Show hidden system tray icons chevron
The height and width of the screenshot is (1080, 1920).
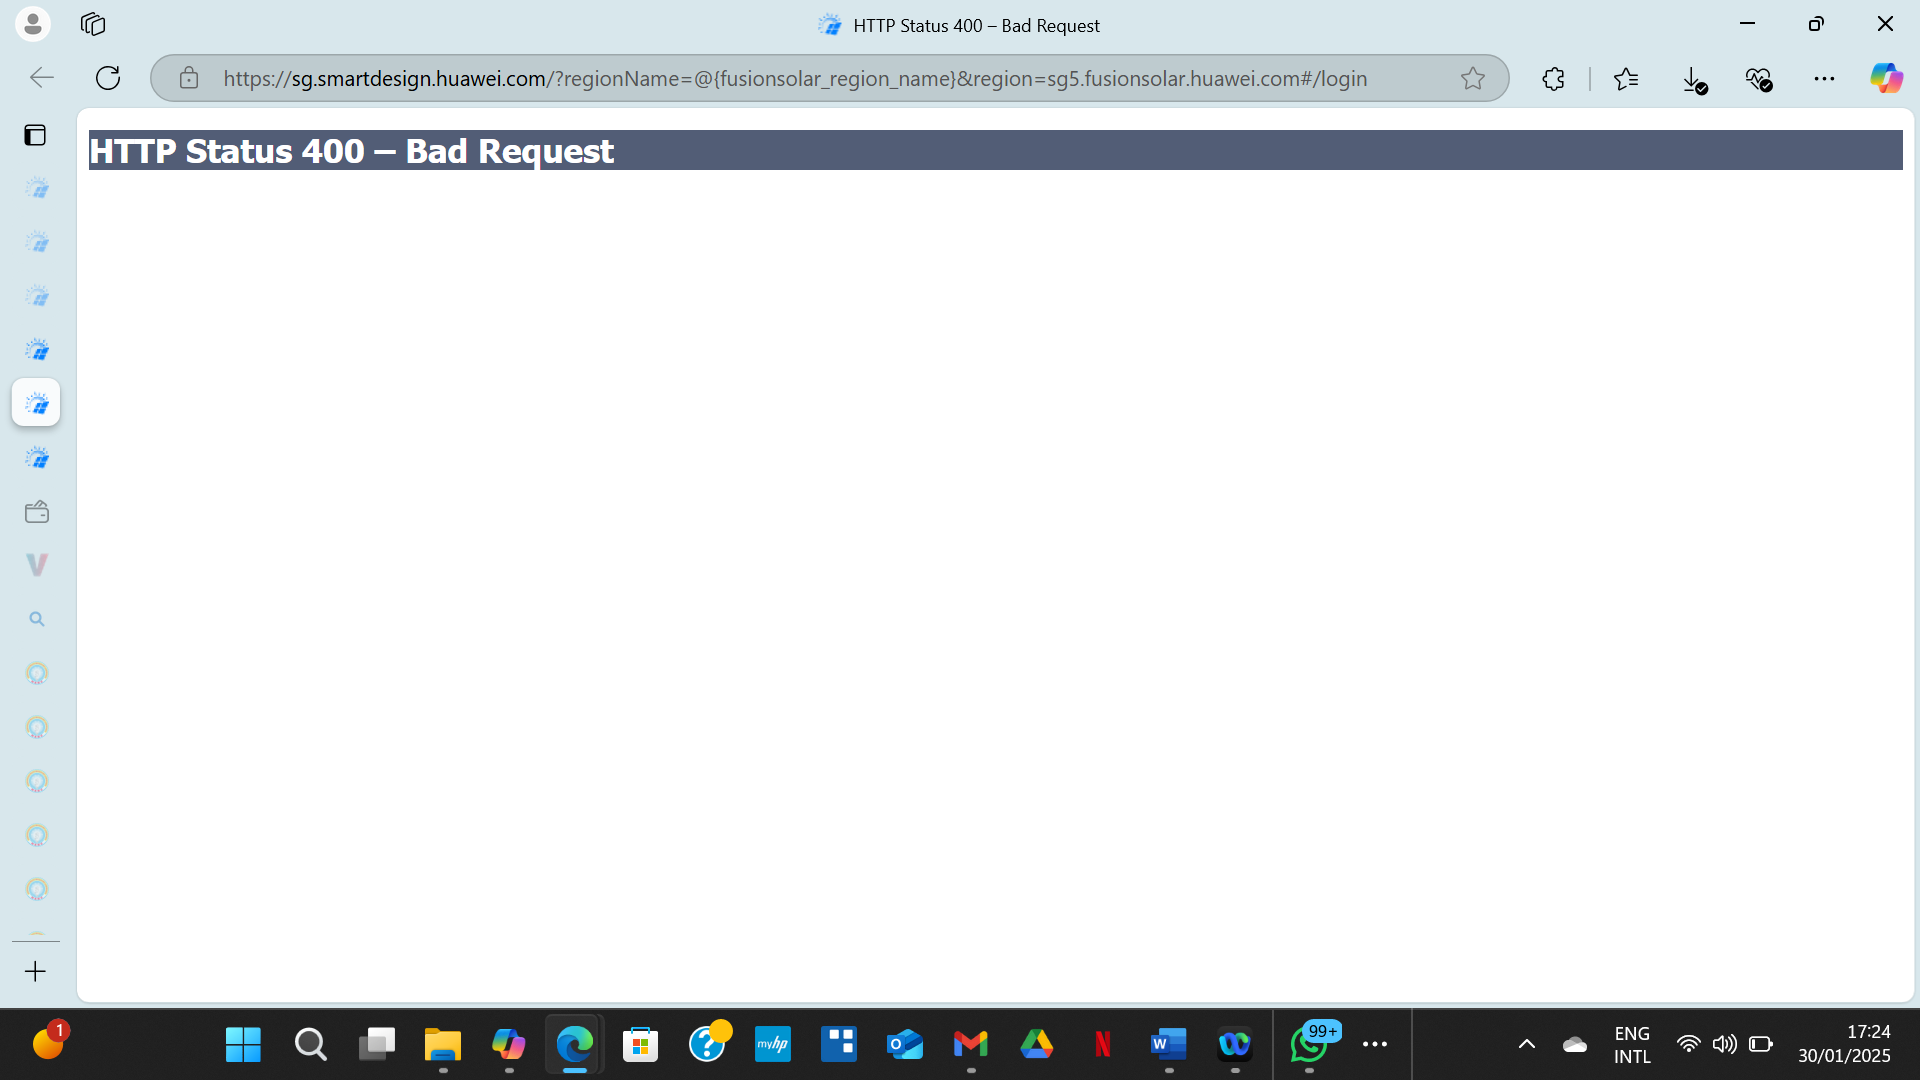[x=1526, y=1044]
